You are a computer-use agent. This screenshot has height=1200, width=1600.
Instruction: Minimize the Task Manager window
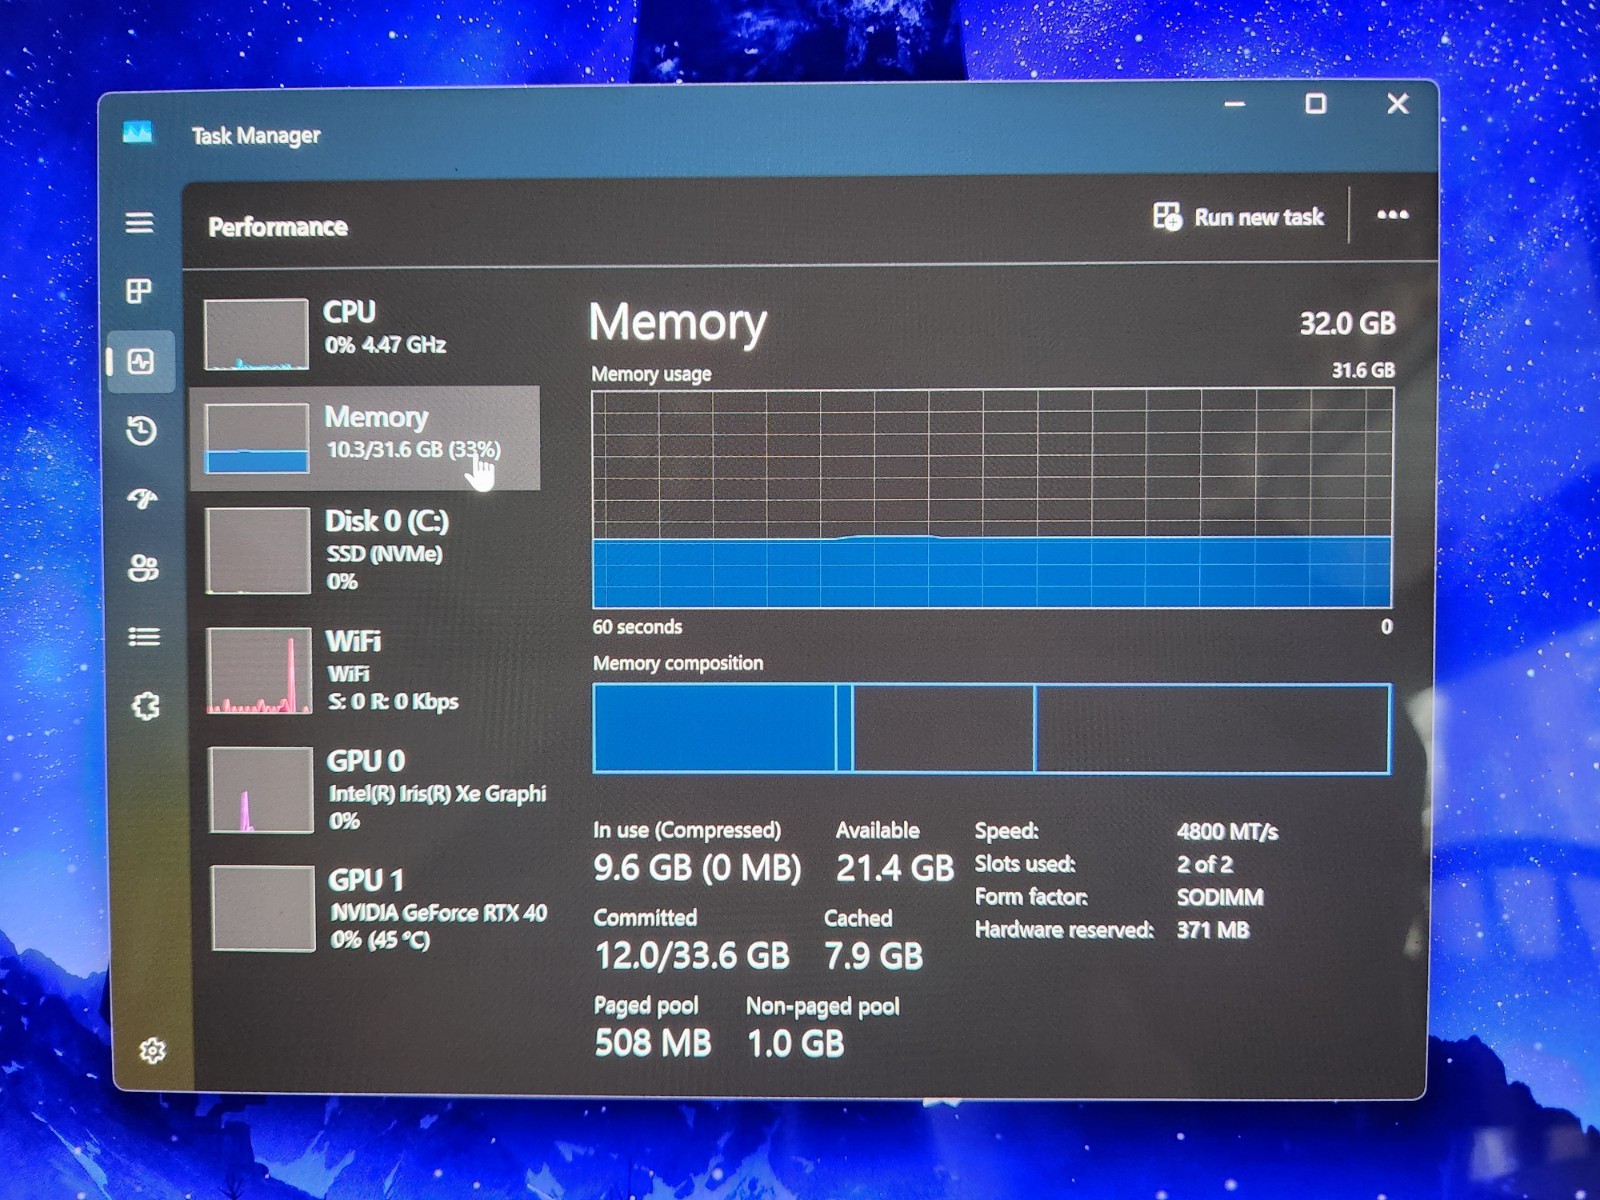1235,104
